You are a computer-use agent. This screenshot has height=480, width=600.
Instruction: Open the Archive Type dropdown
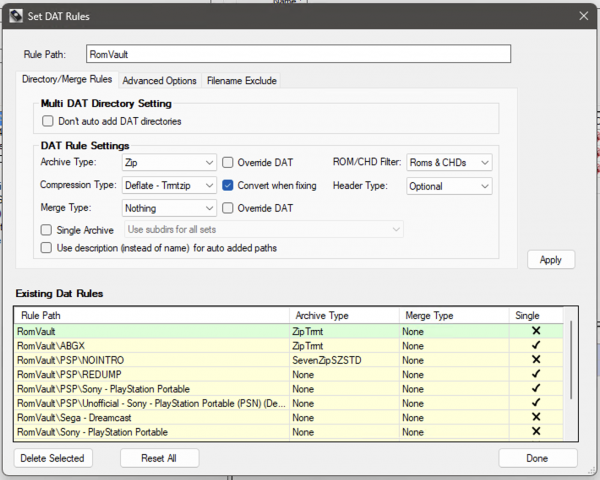click(x=169, y=162)
